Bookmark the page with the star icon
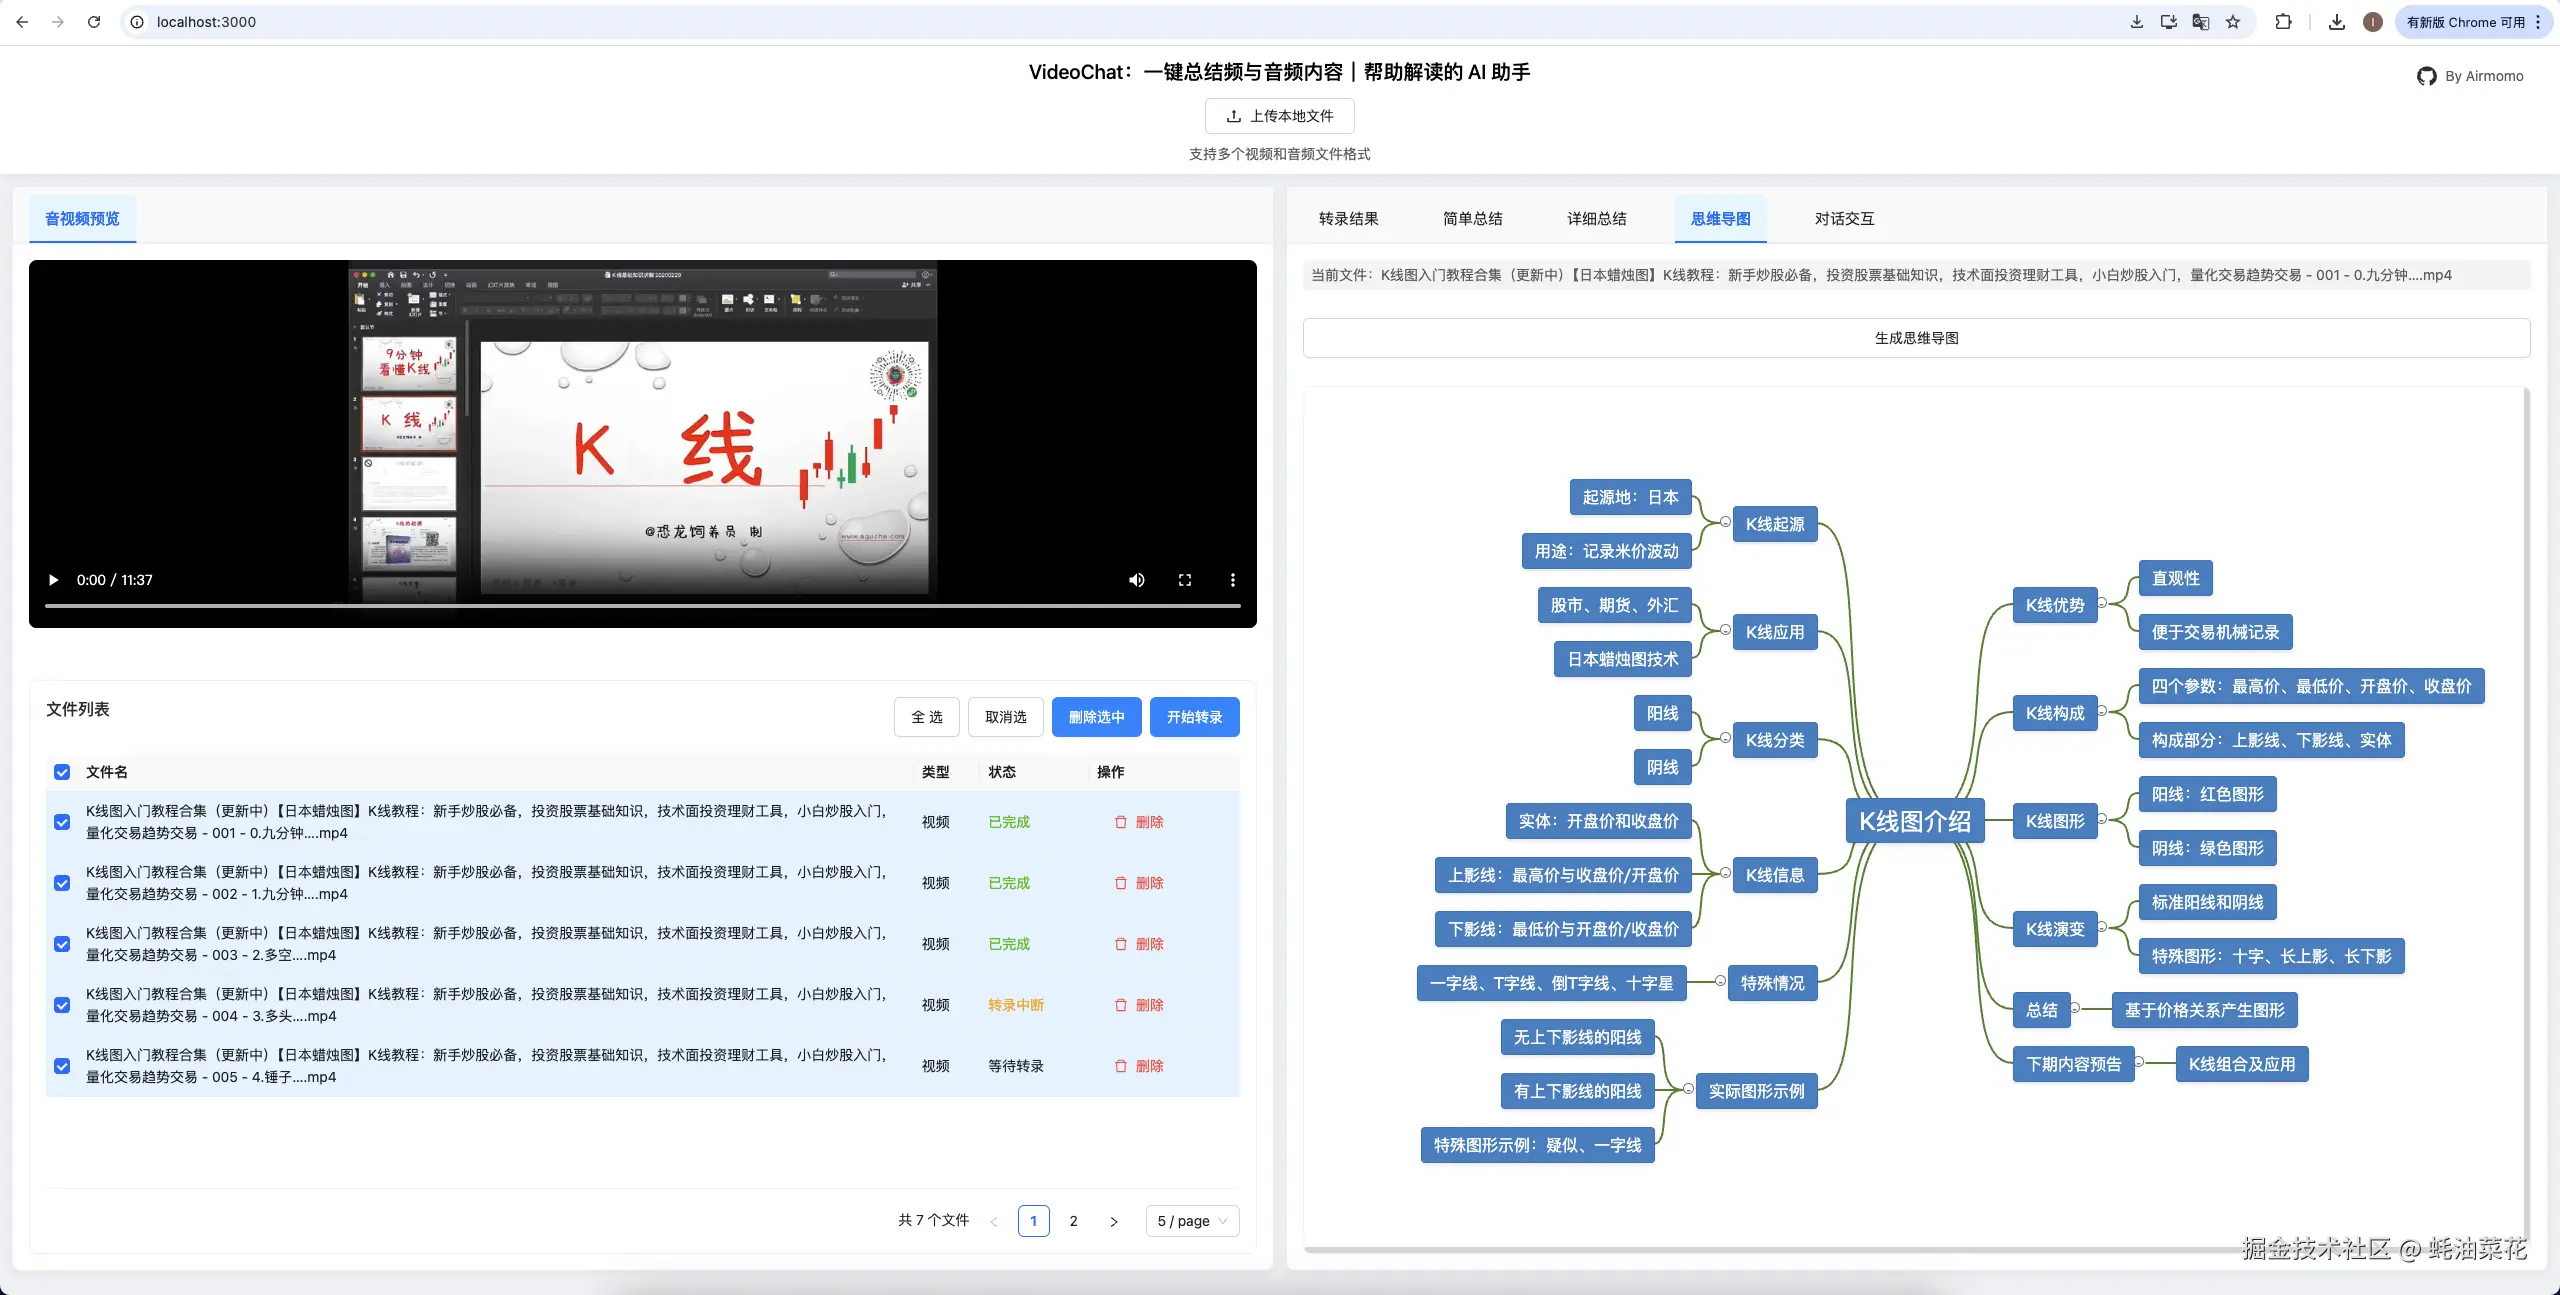This screenshot has height=1295, width=2560. (2231, 21)
